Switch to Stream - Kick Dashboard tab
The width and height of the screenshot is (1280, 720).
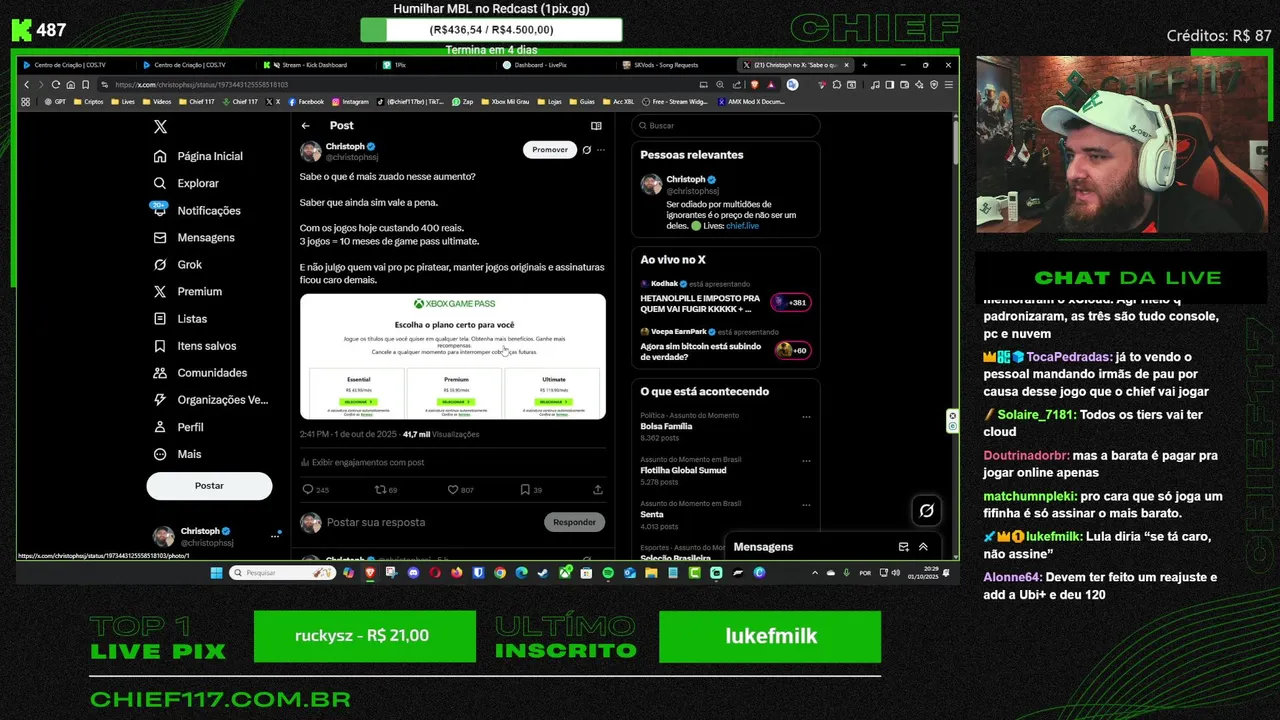(307, 65)
